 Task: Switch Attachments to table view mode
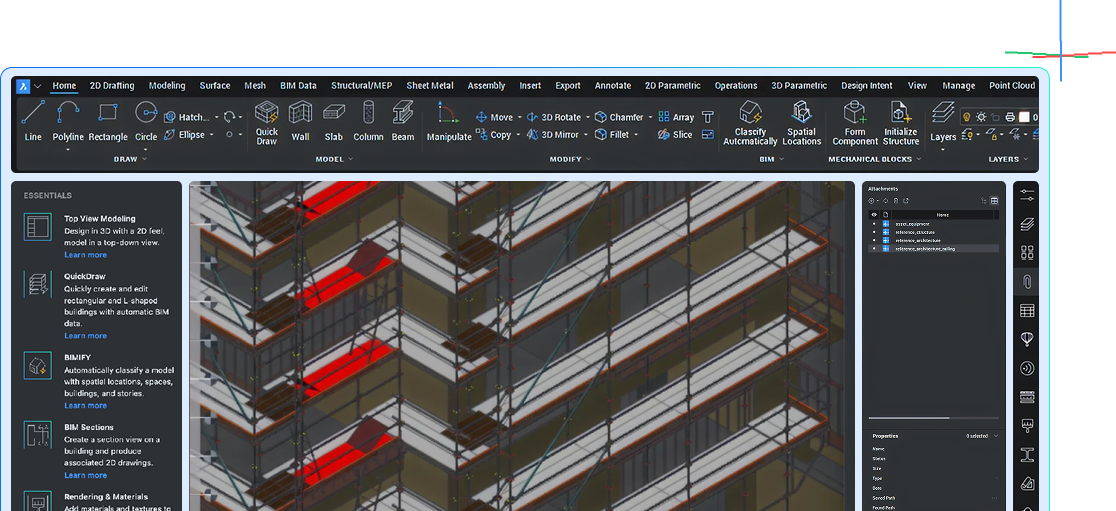pyautogui.click(x=994, y=201)
